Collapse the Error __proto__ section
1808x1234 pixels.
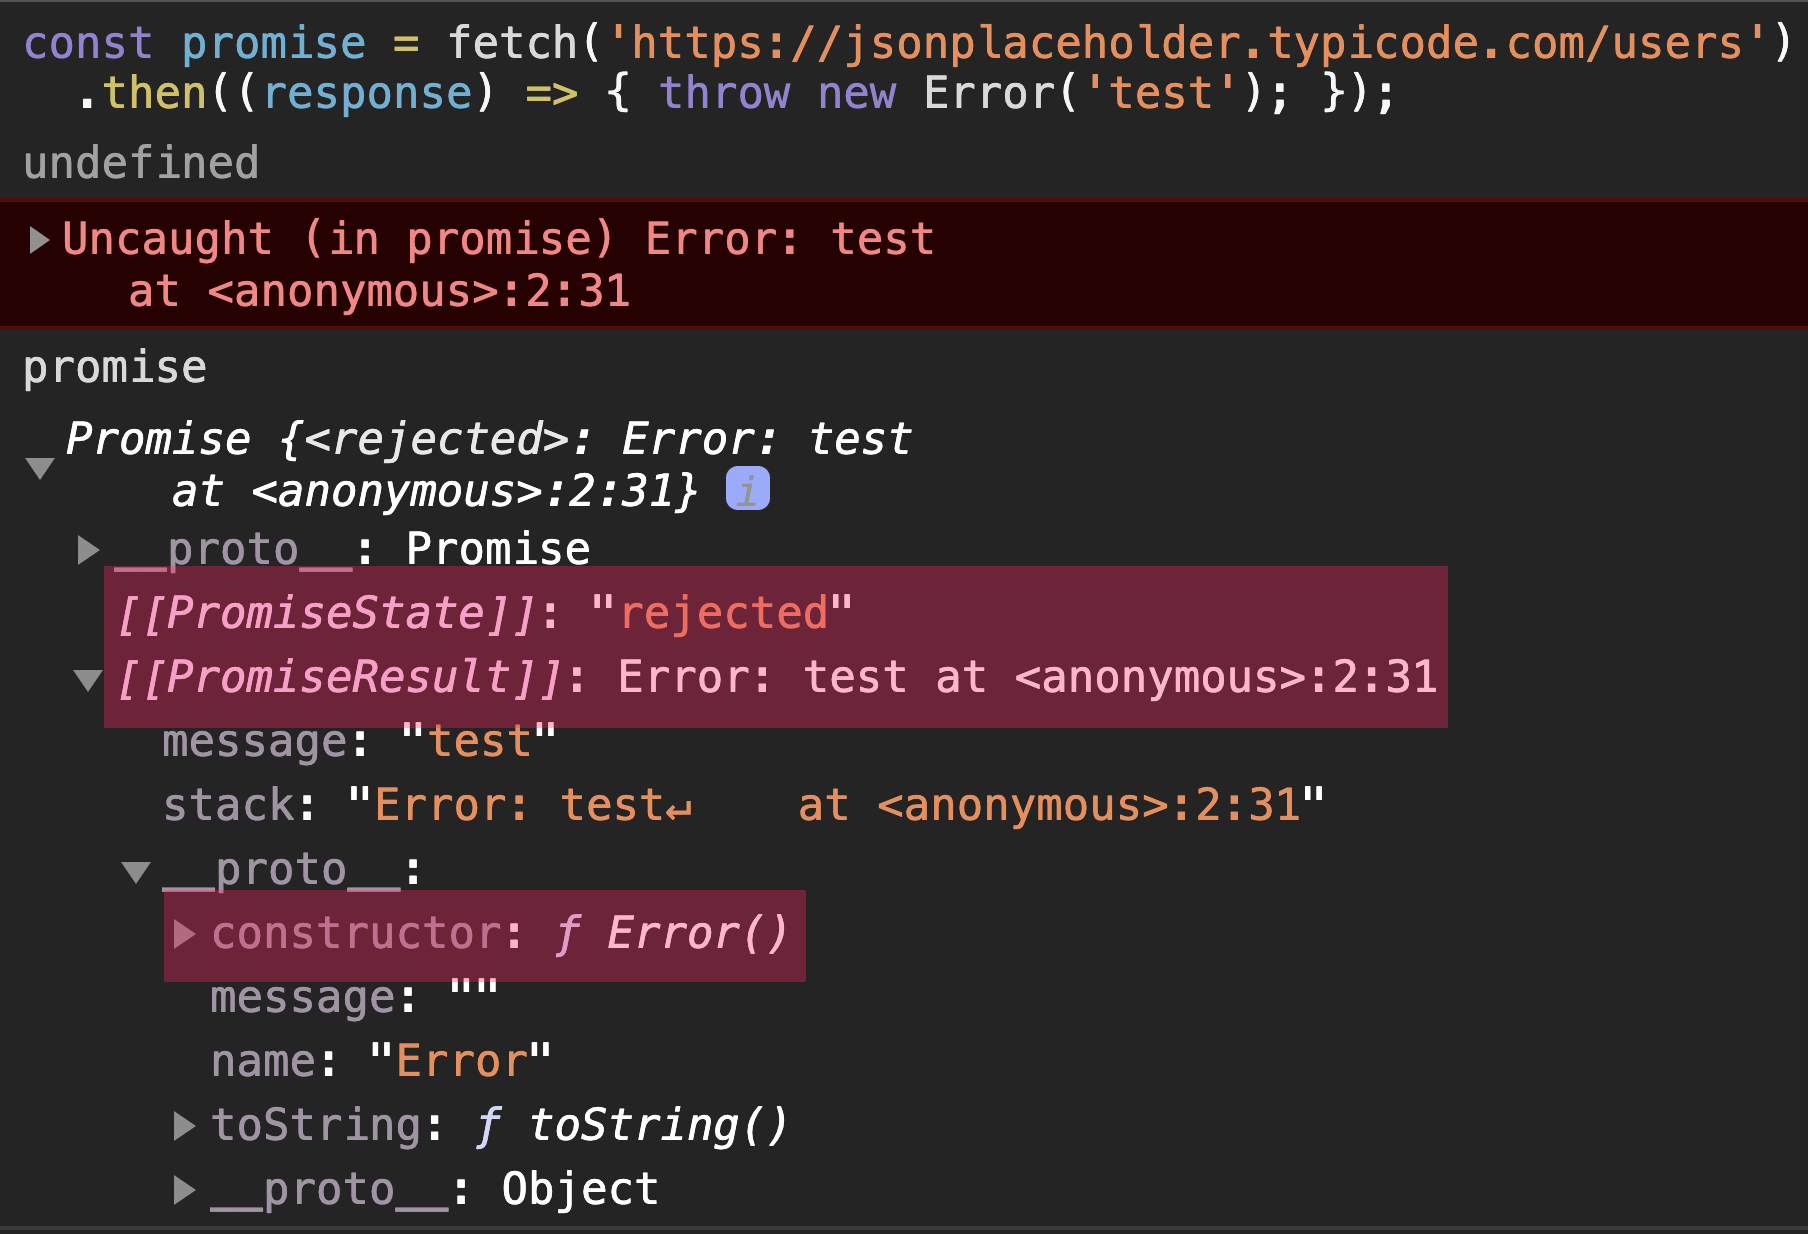136,871
